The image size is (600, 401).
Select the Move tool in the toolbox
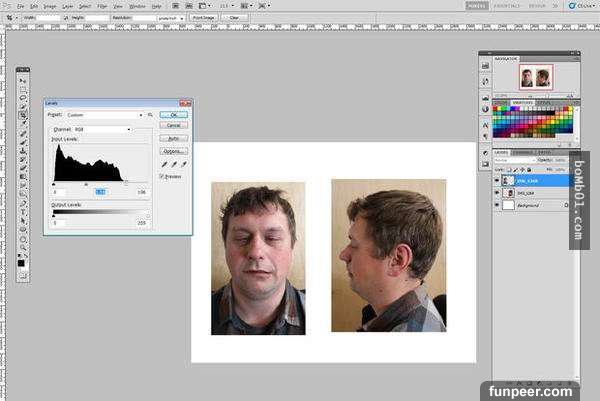coord(23,80)
